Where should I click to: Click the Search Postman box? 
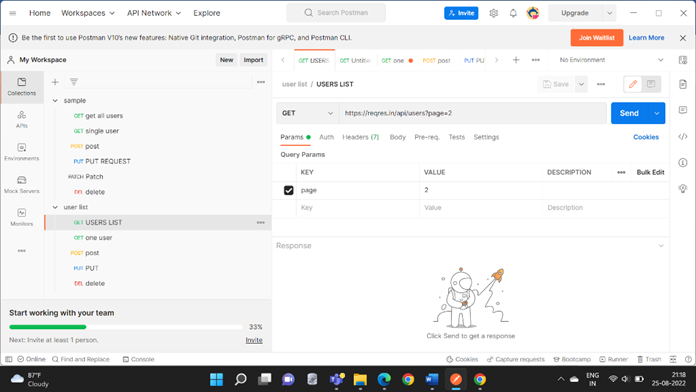tap(336, 13)
